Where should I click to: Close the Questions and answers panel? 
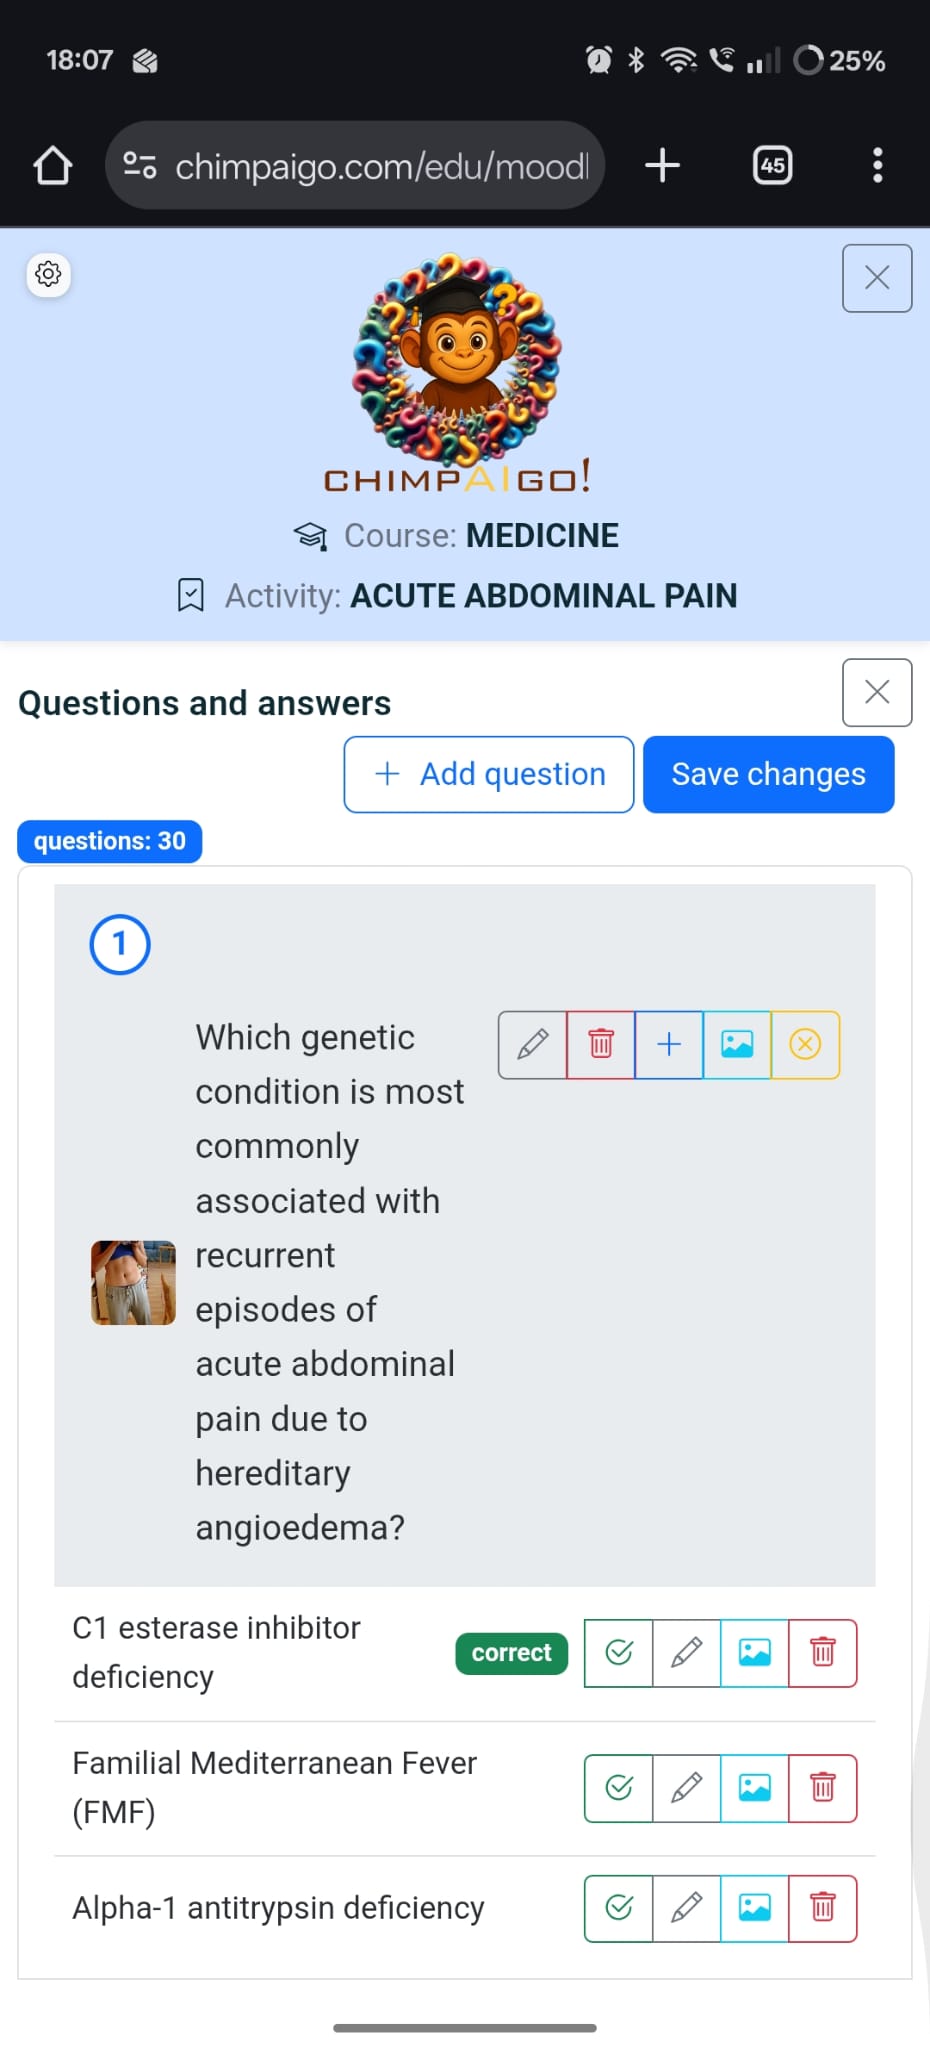coord(876,692)
